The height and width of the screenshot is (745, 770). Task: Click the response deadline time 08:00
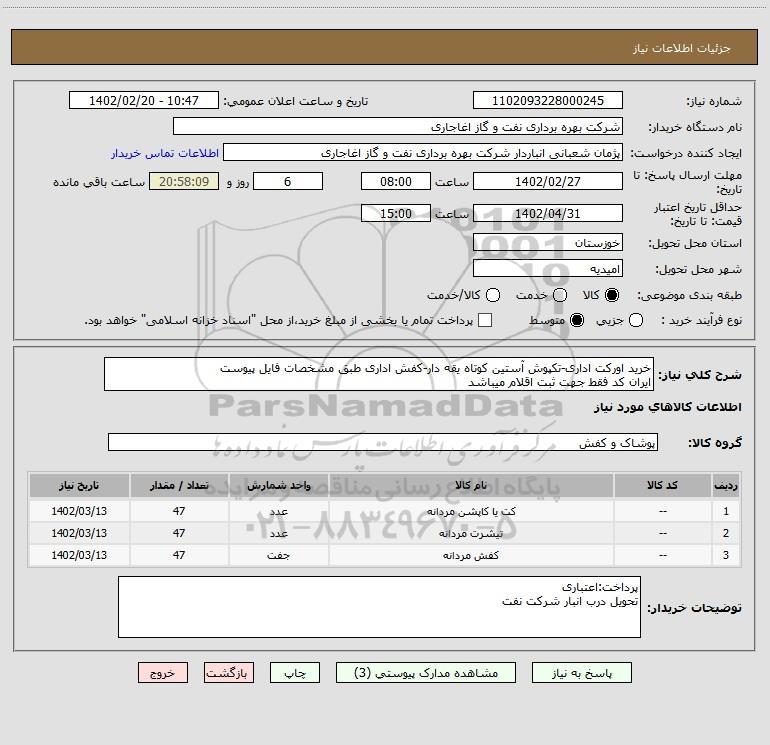396,181
